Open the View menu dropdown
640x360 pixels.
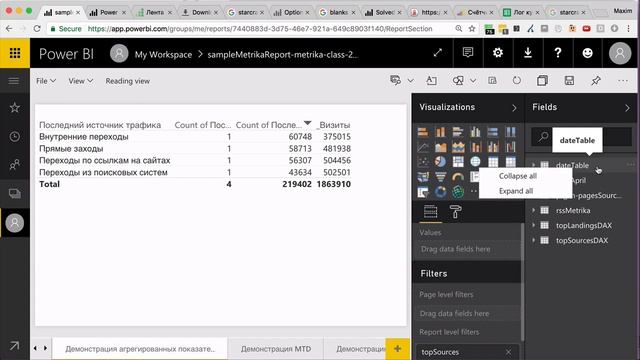(x=80, y=81)
